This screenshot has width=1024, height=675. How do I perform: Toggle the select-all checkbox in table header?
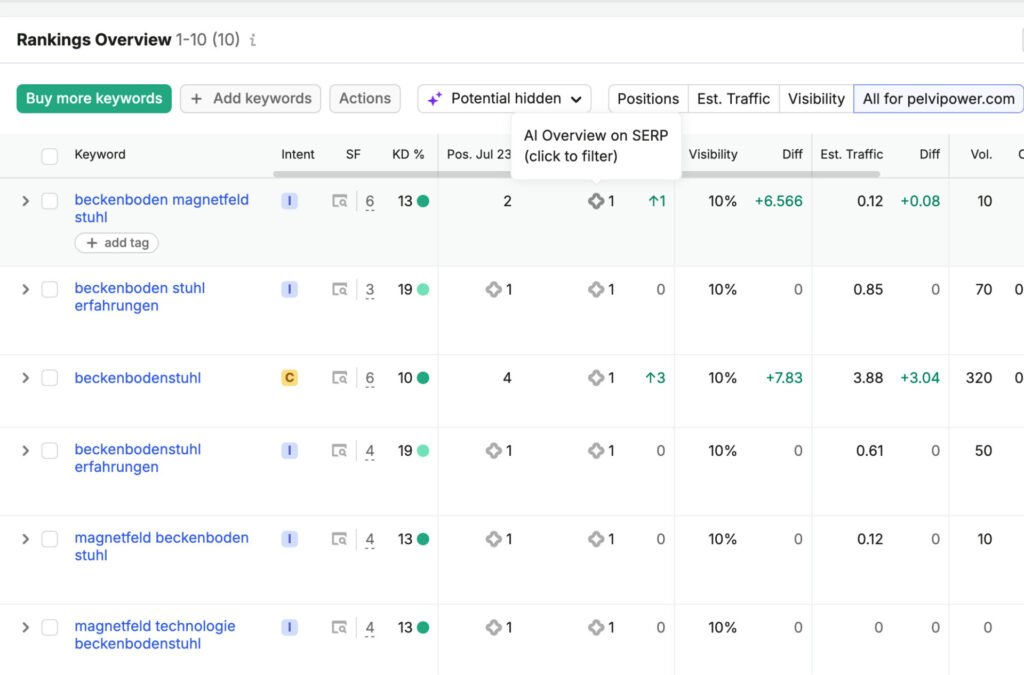click(x=50, y=155)
